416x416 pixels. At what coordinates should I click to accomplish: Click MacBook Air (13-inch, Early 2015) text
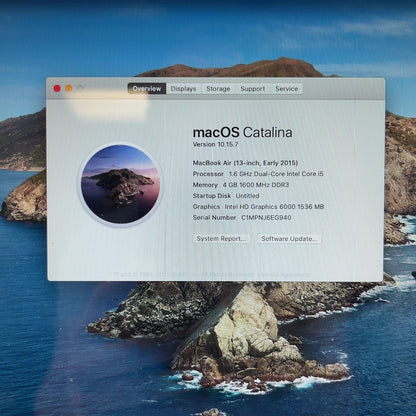click(x=245, y=163)
